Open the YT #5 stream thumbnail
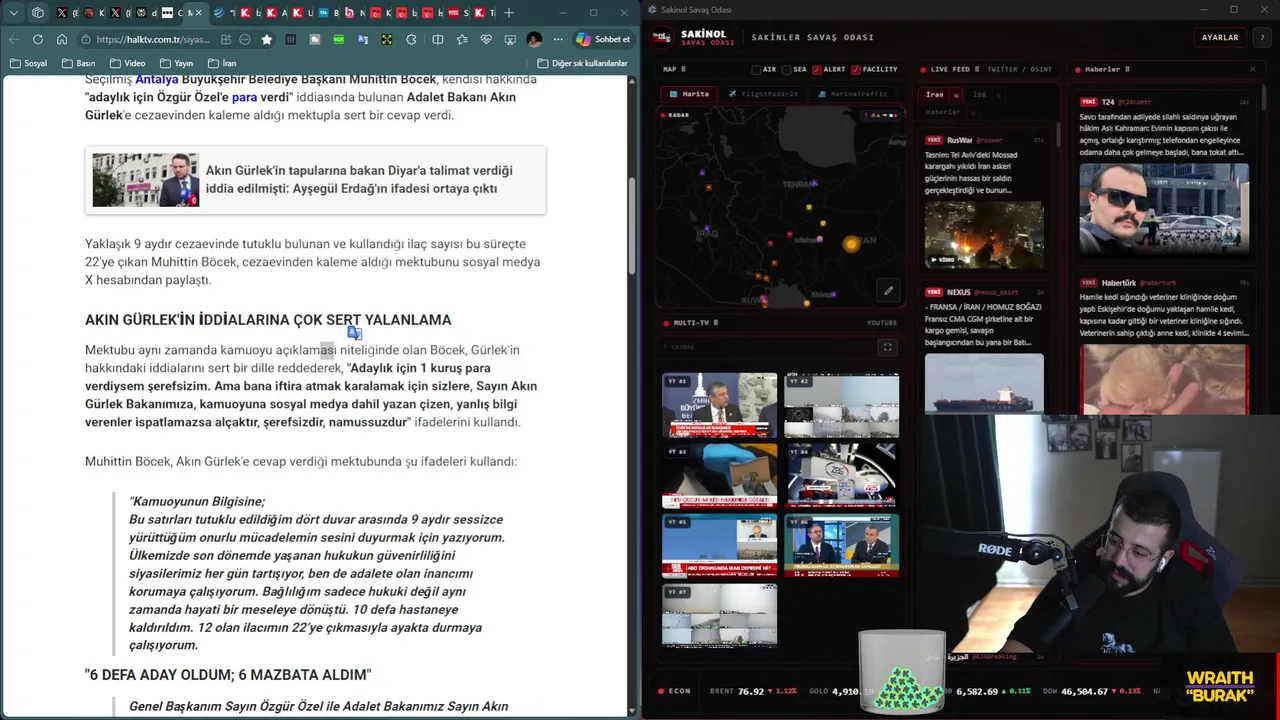This screenshot has height=720, width=1280. point(719,546)
